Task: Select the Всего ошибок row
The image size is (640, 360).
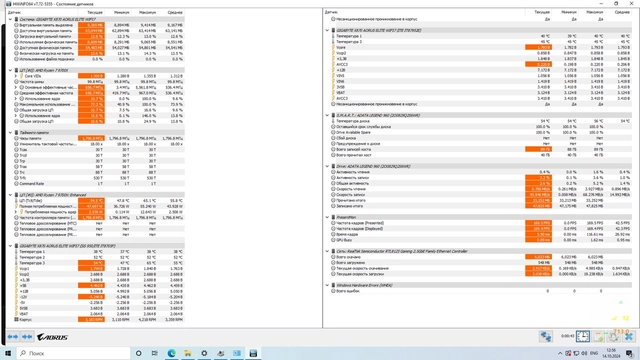Action: 481,291
